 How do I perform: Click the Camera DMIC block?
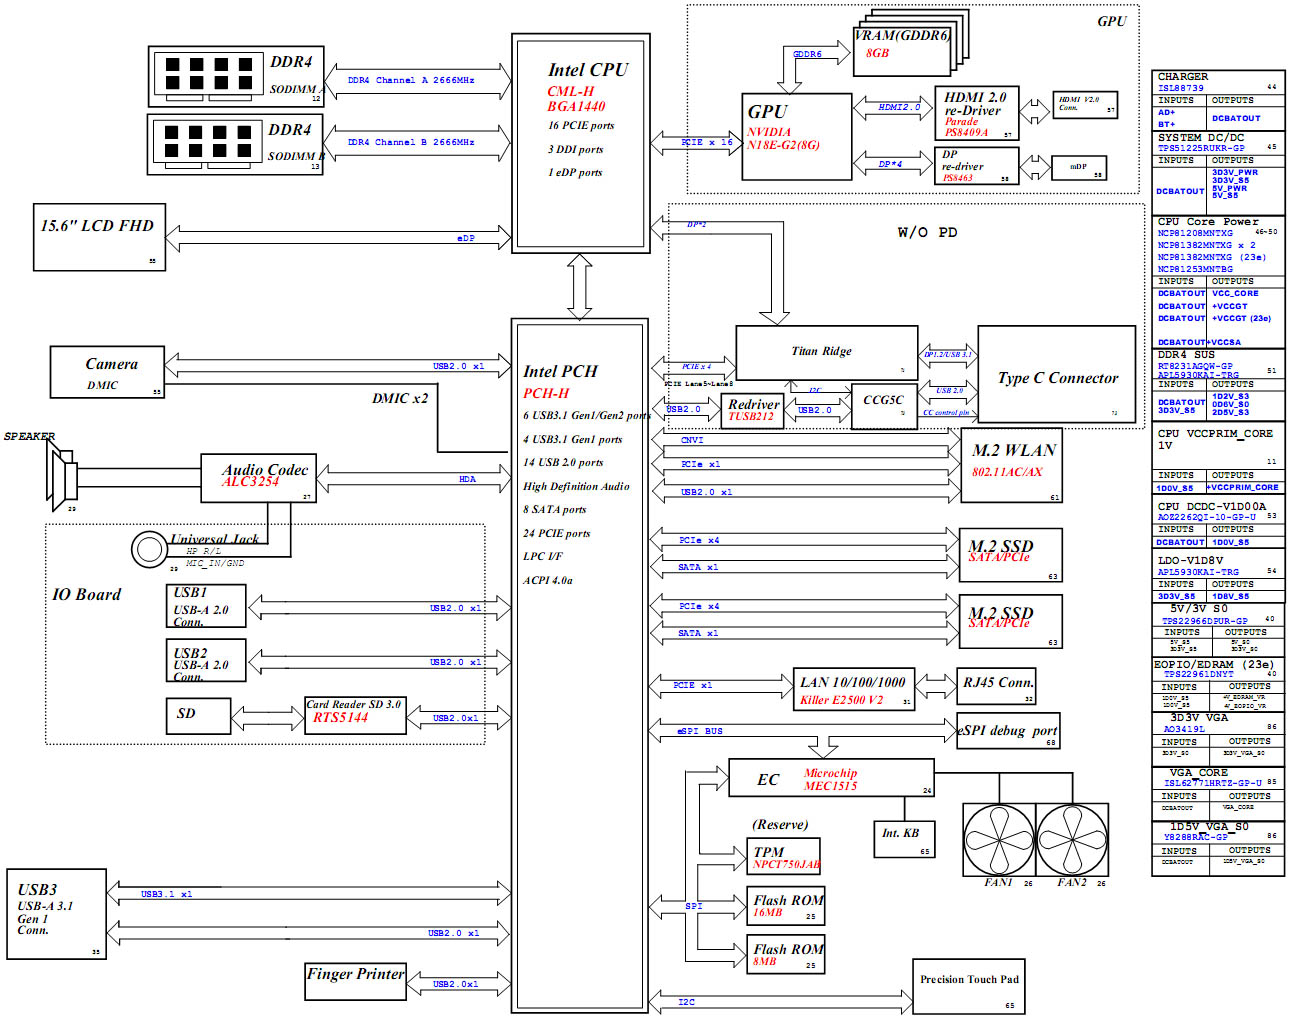pos(107,372)
